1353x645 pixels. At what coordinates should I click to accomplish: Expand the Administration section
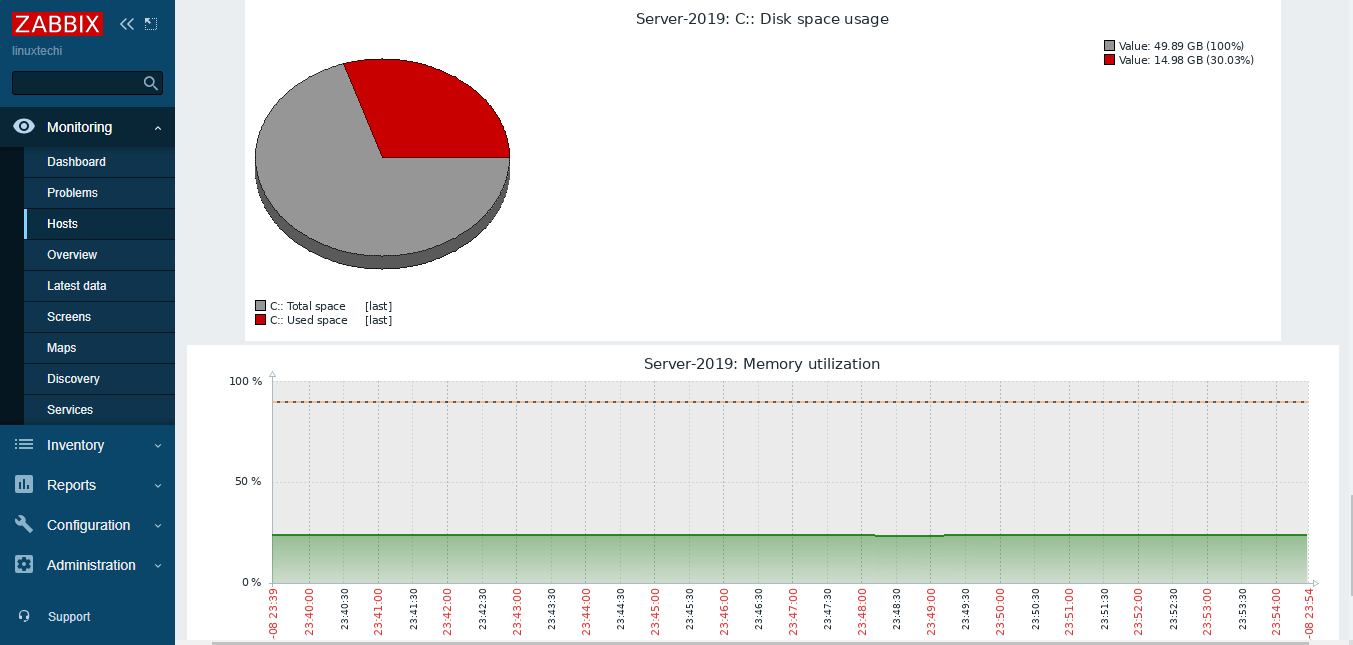click(x=156, y=565)
